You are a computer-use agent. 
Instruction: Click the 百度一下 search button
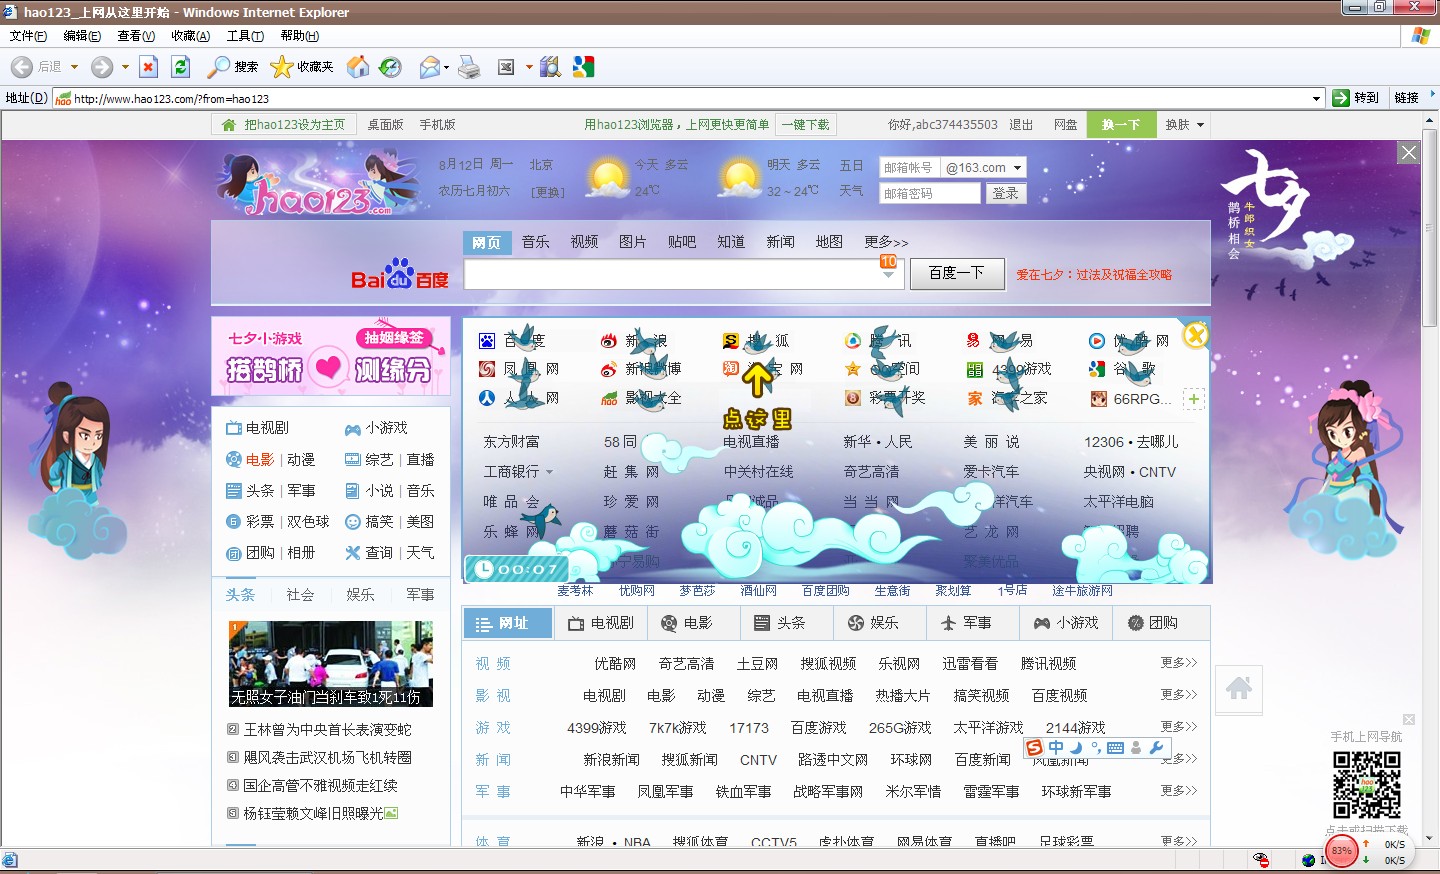click(x=957, y=273)
